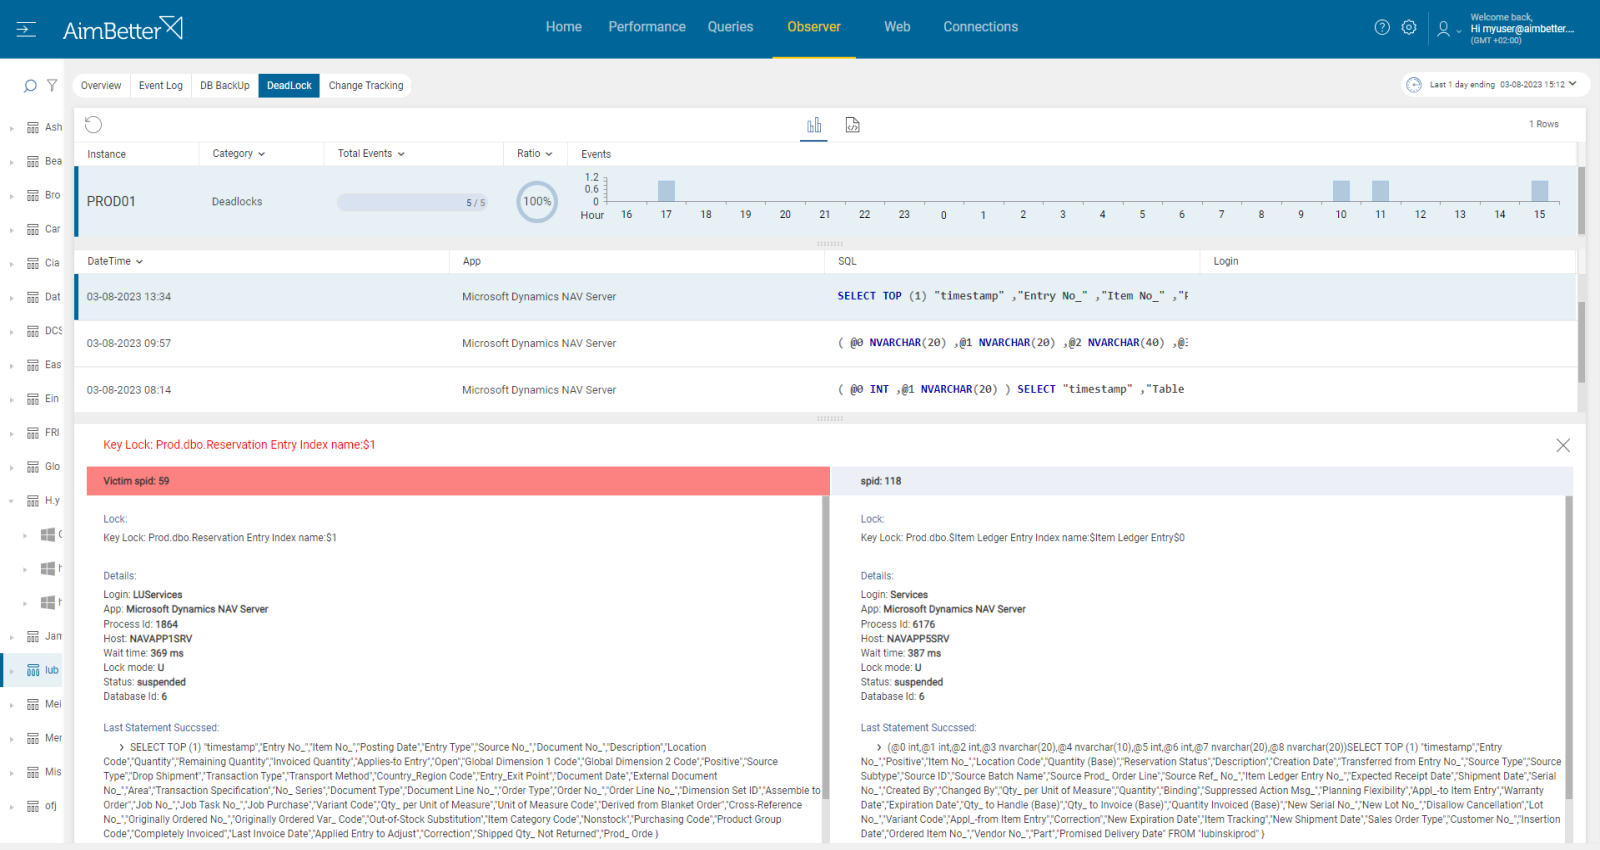Select the 03-08-2023 09:57 deadlock row
Image resolution: width=1600 pixels, height=850 pixels.
pyautogui.click(x=826, y=344)
